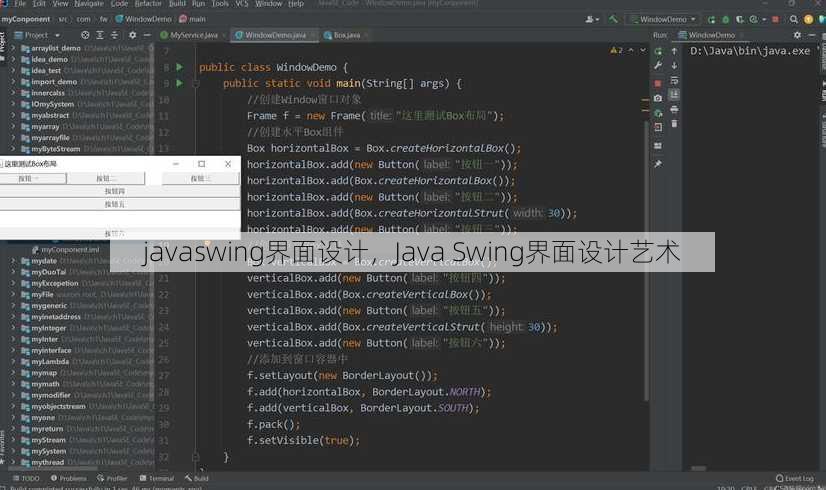Click the Down Stack Trace arrow icon
The height and width of the screenshot is (490, 826).
click(x=674, y=65)
